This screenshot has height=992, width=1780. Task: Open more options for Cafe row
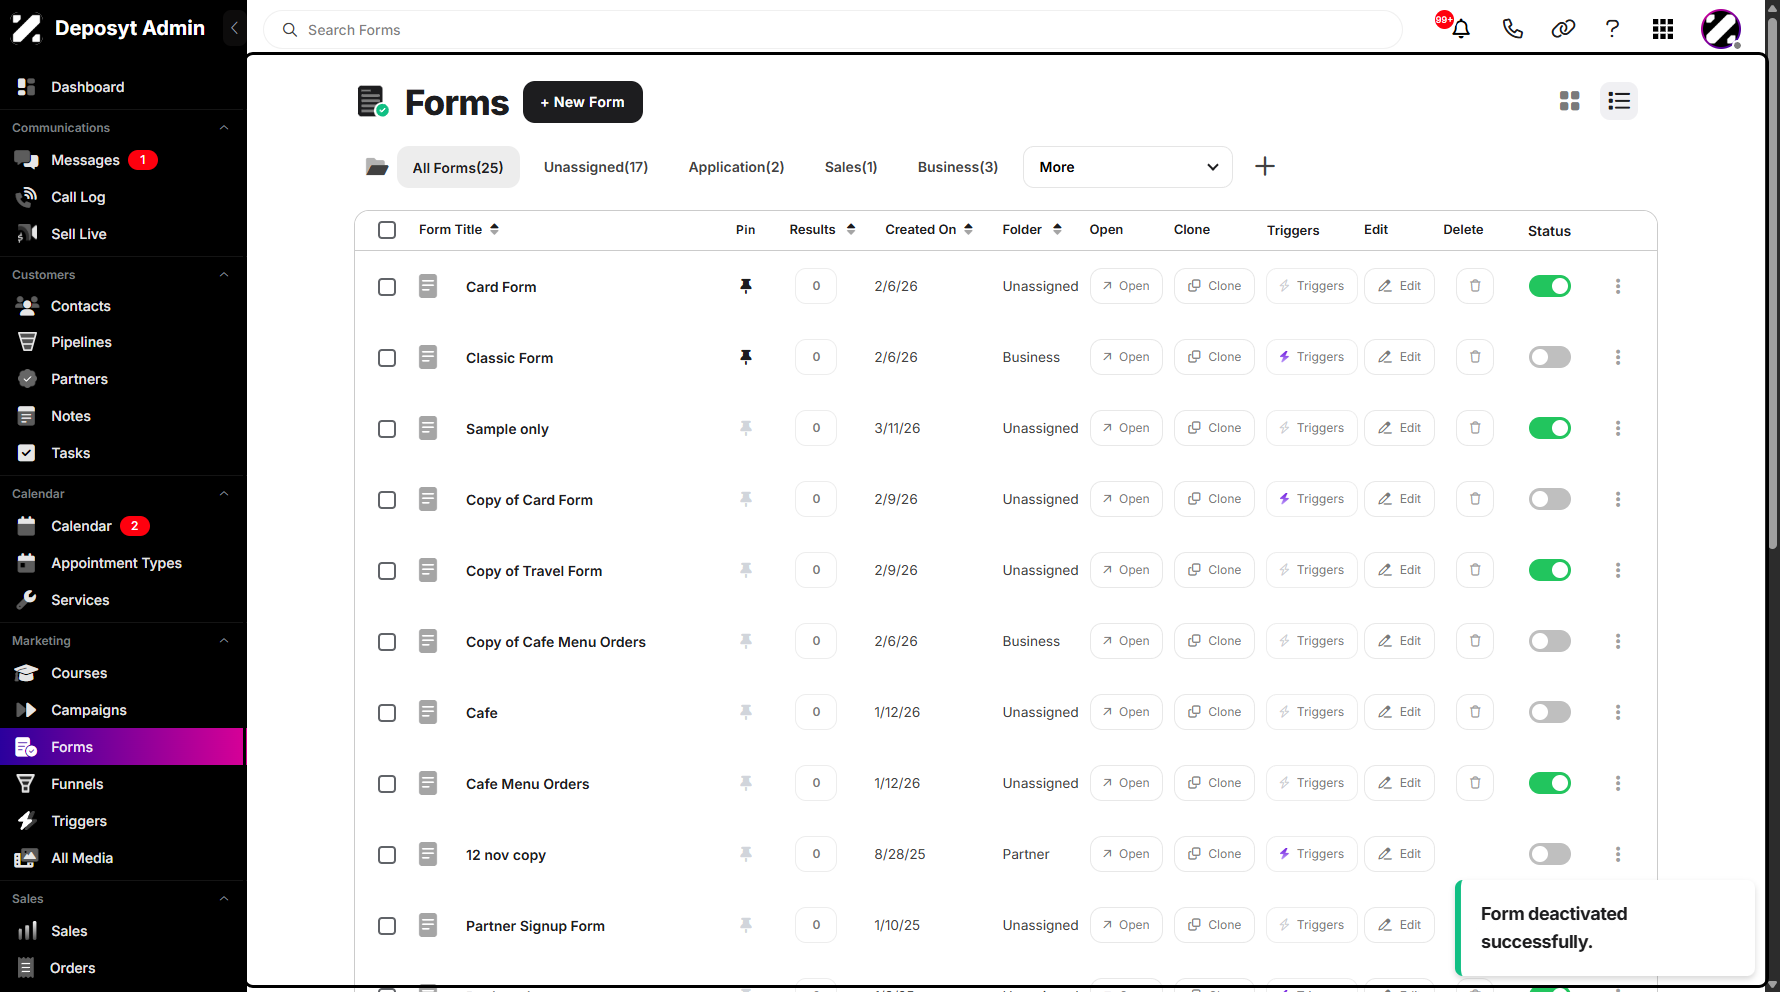1618,712
